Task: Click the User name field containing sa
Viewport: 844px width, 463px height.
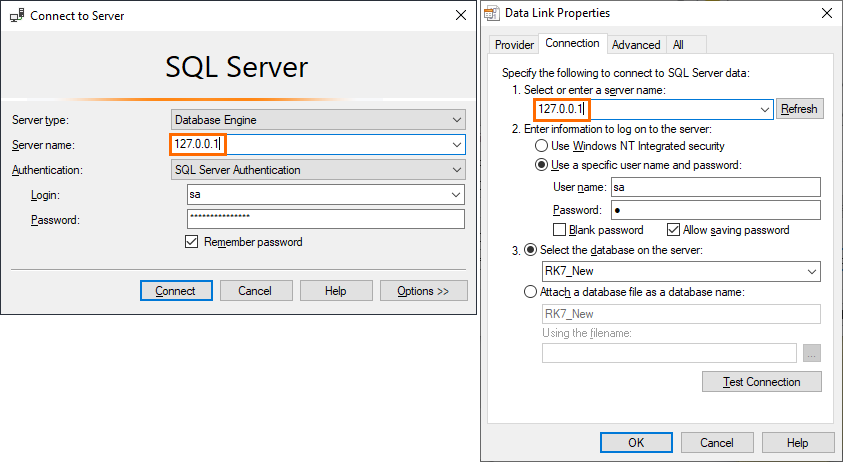Action: tap(716, 187)
